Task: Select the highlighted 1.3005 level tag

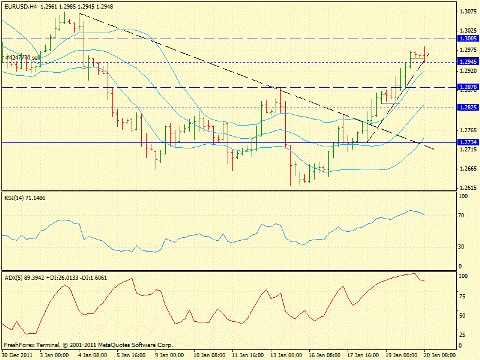Action: pos(468,39)
